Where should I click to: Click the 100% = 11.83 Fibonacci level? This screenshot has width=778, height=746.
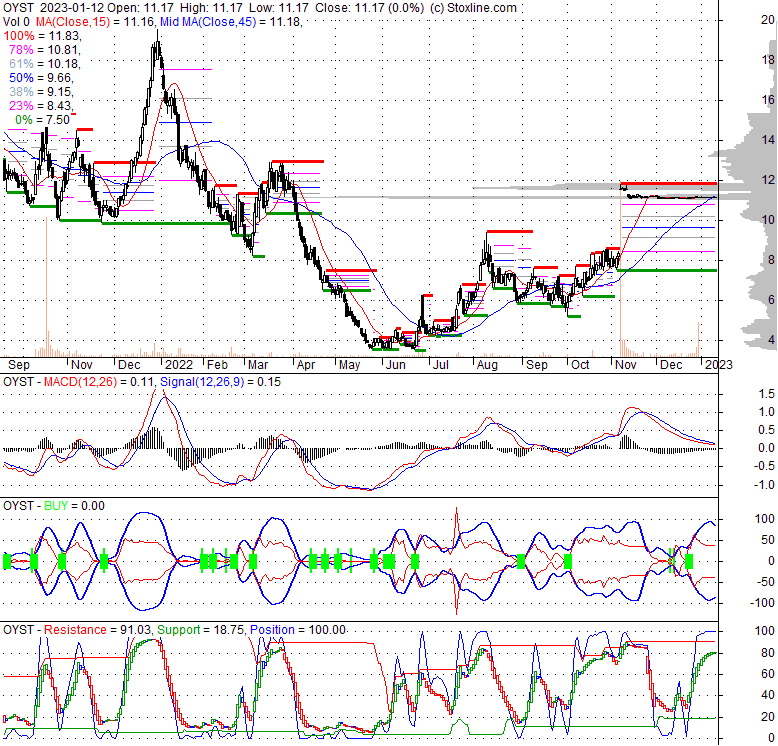tap(41, 36)
